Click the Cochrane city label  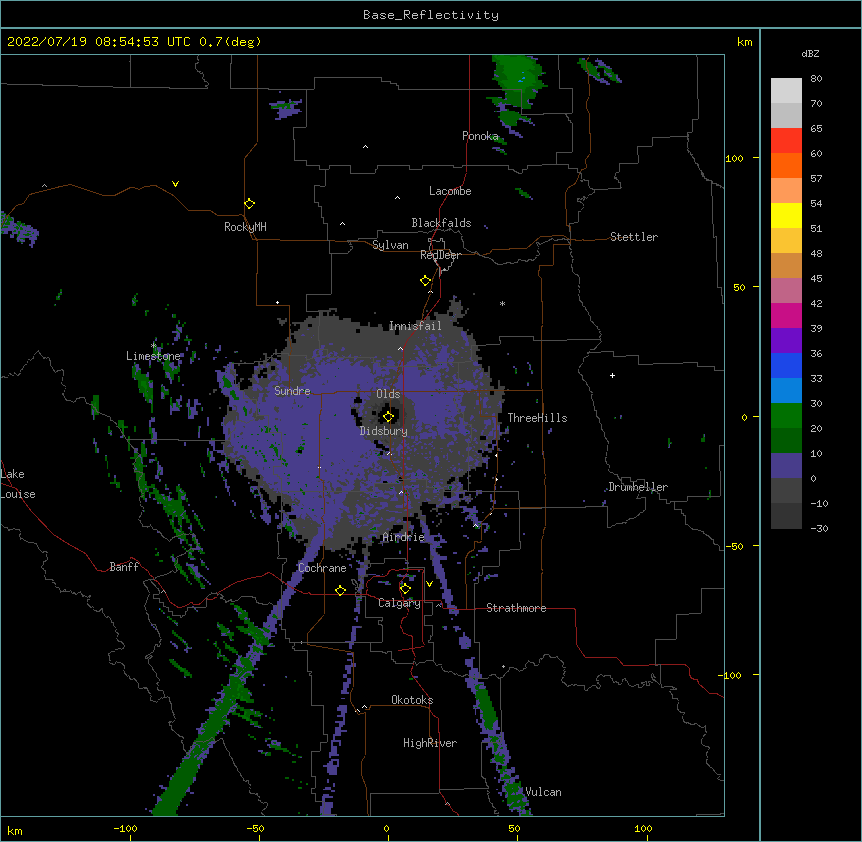[x=322, y=568]
